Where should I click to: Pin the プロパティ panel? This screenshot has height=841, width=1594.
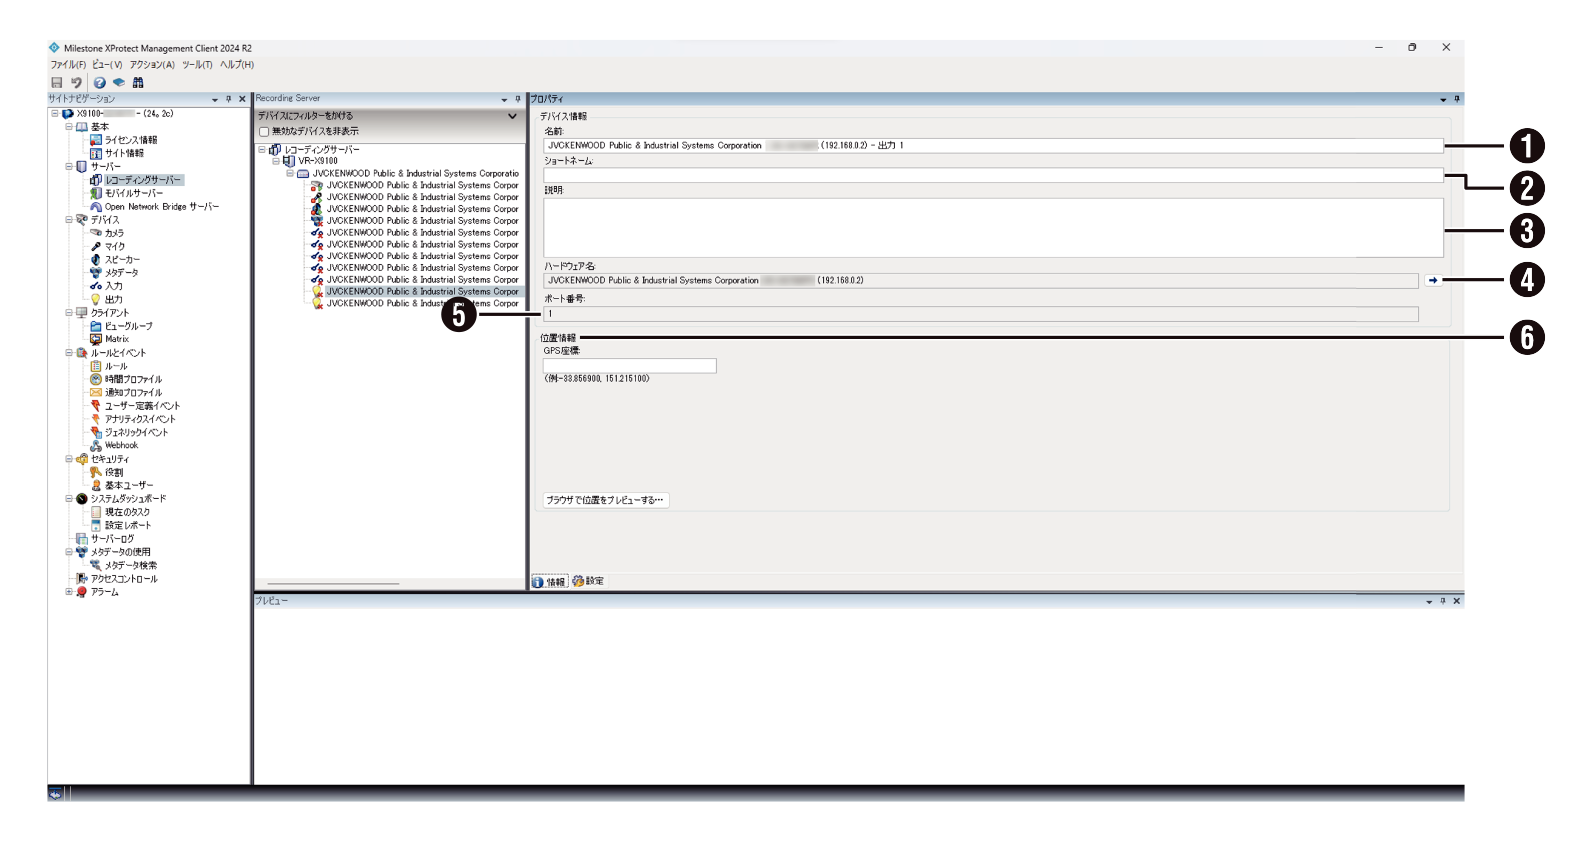pyautogui.click(x=1457, y=99)
